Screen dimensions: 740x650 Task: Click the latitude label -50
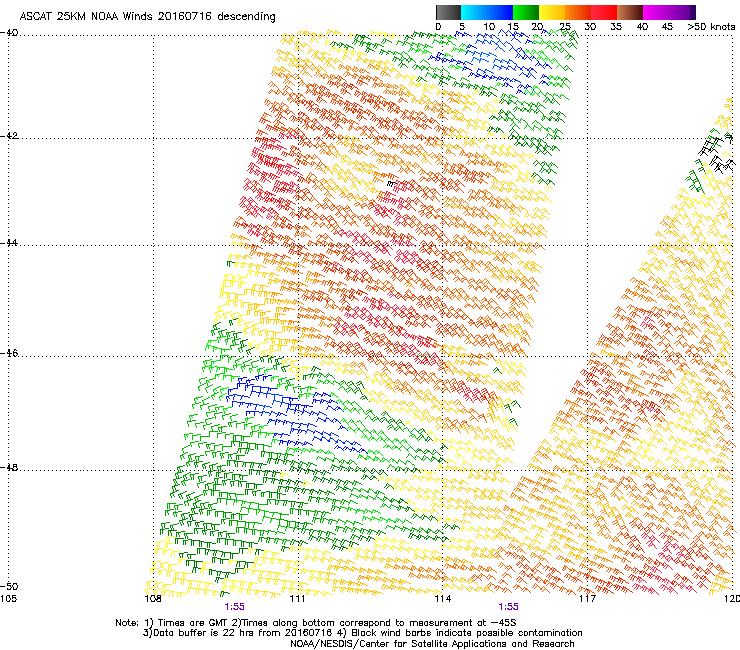(9, 586)
